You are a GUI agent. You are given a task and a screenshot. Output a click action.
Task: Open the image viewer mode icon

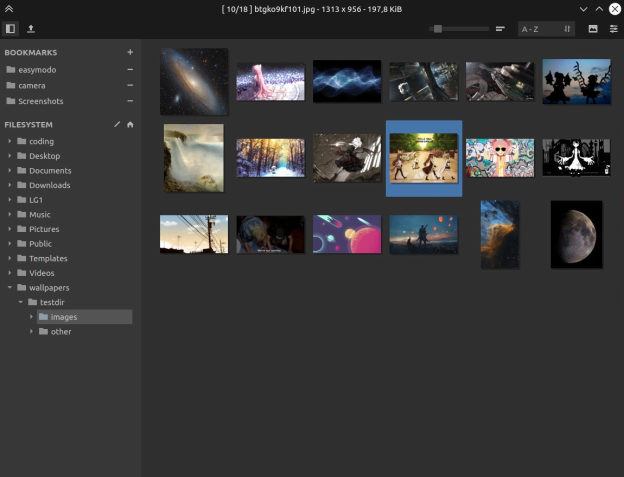pyautogui.click(x=593, y=29)
